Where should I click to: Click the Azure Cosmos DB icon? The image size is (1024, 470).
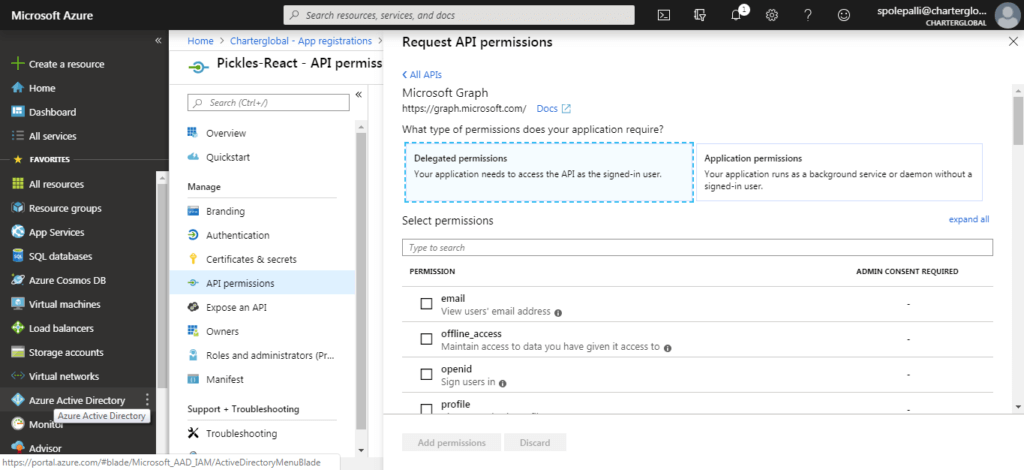(18, 280)
